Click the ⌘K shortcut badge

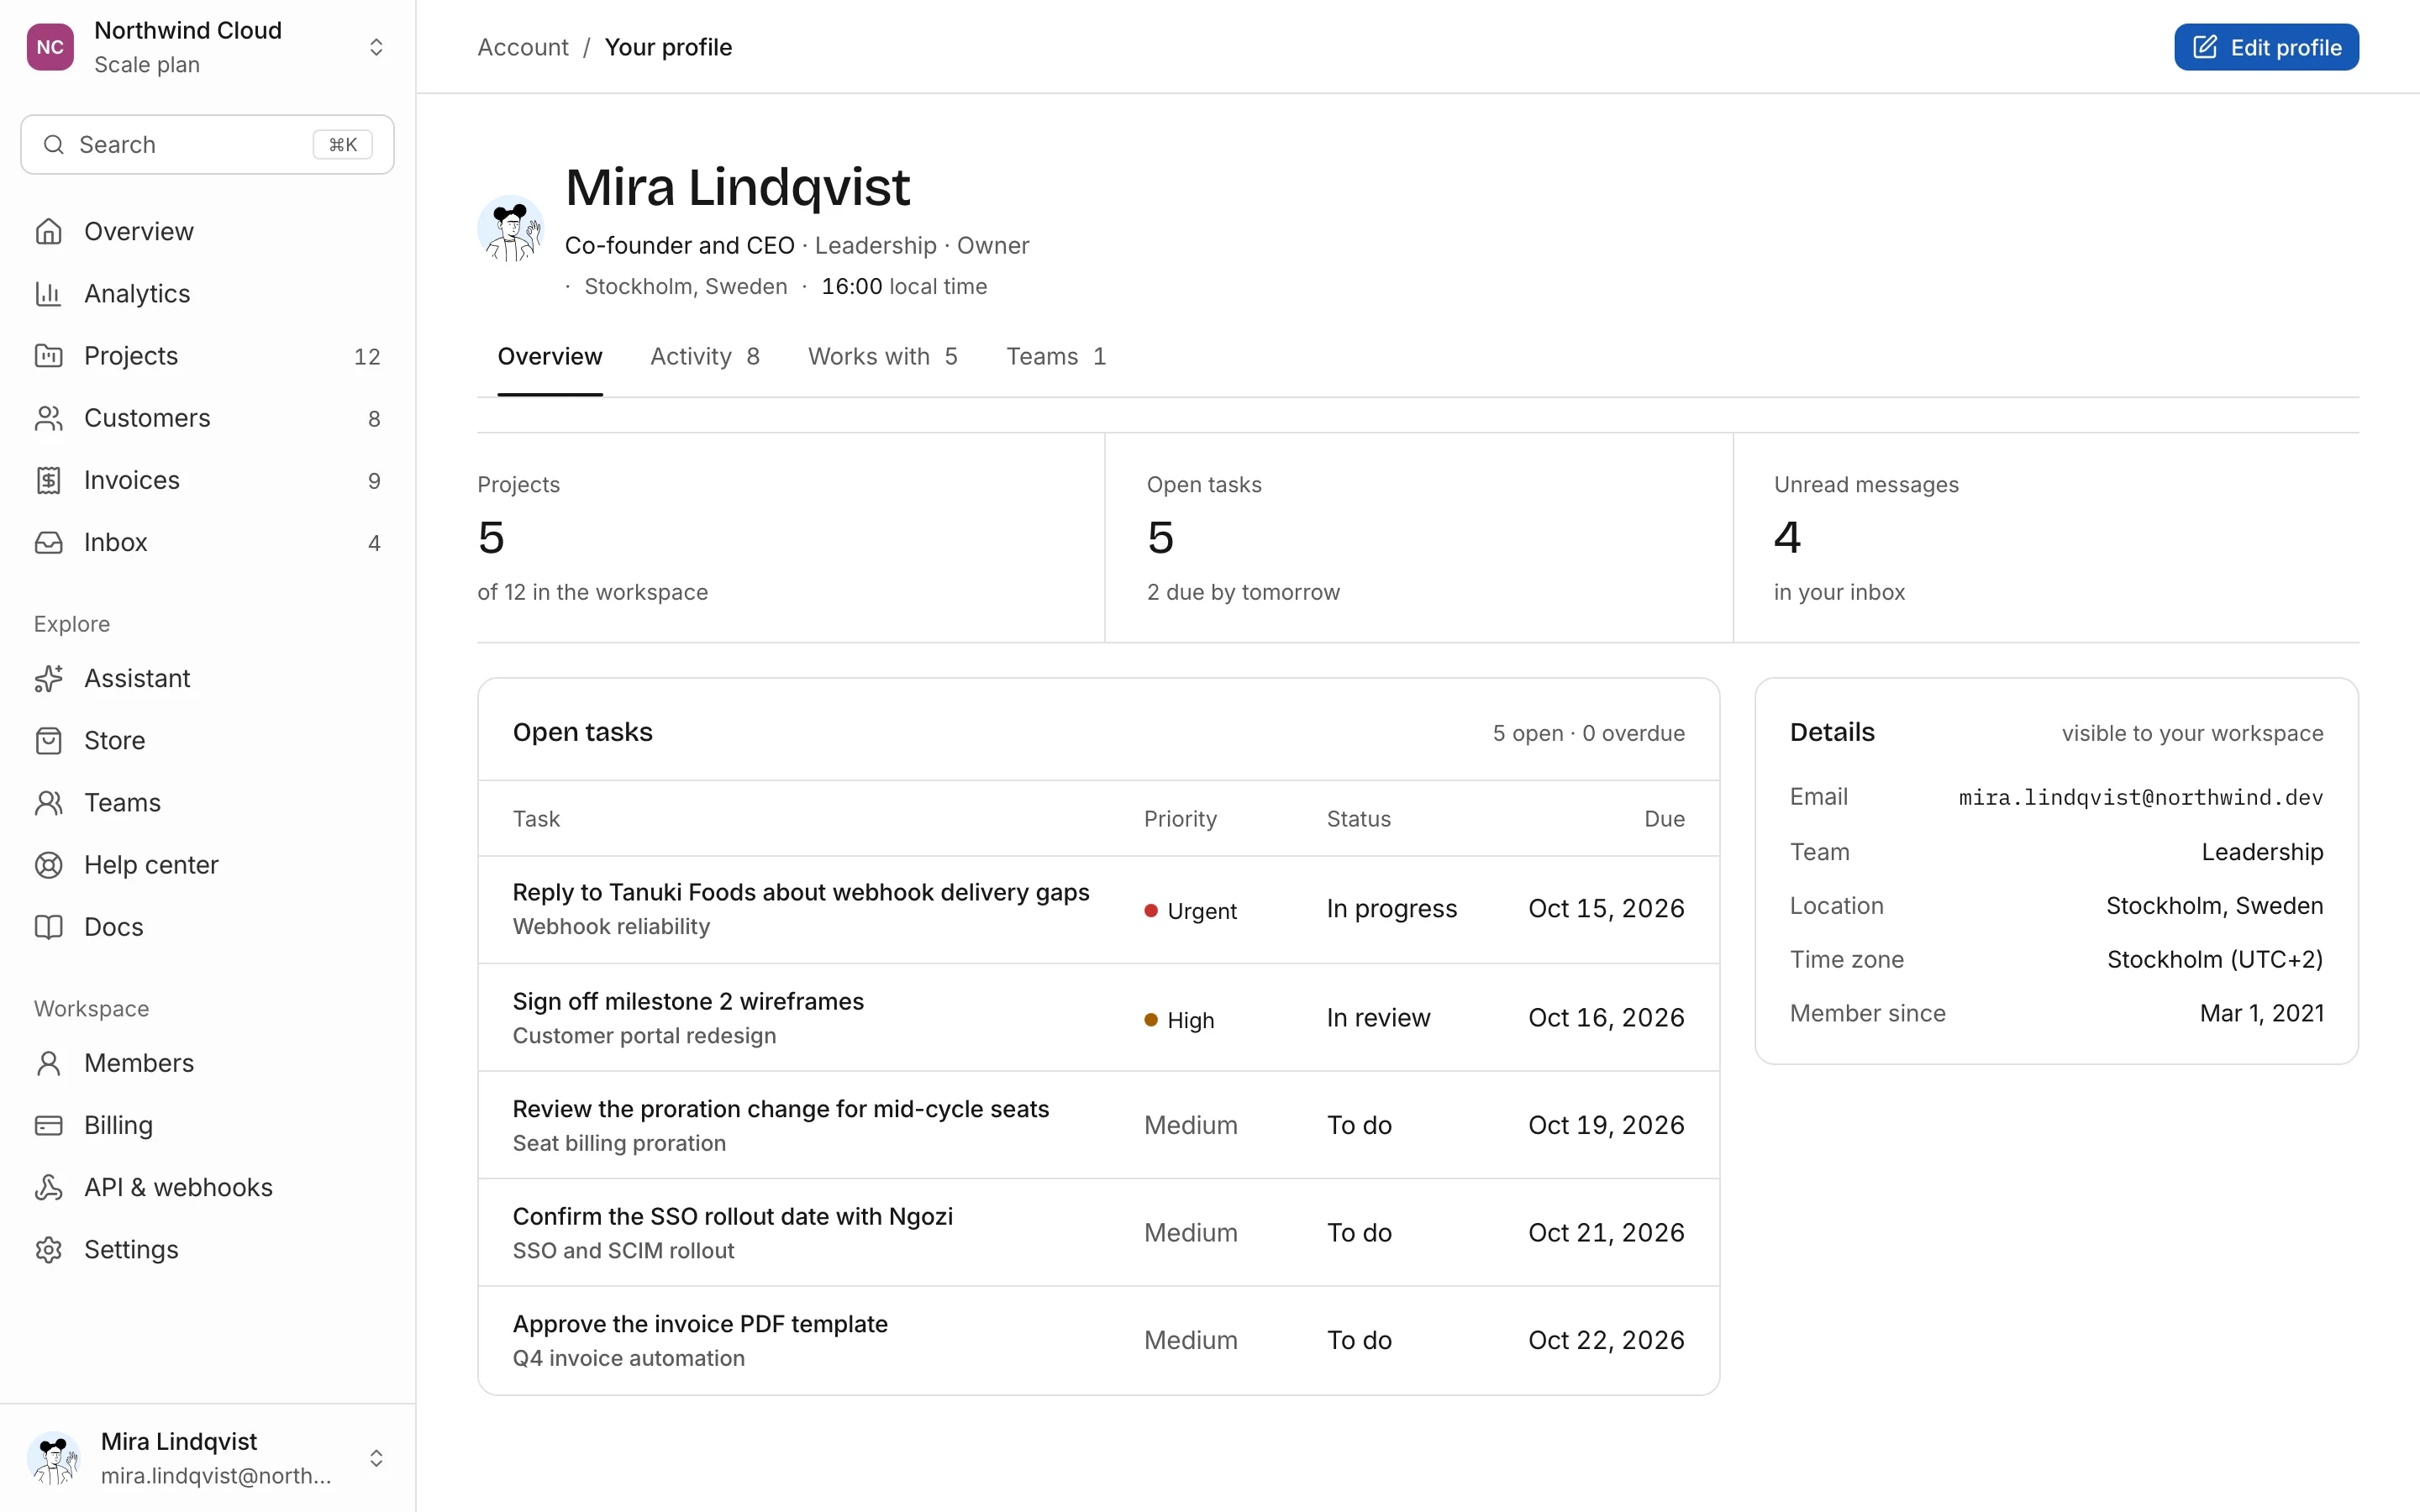[343, 145]
